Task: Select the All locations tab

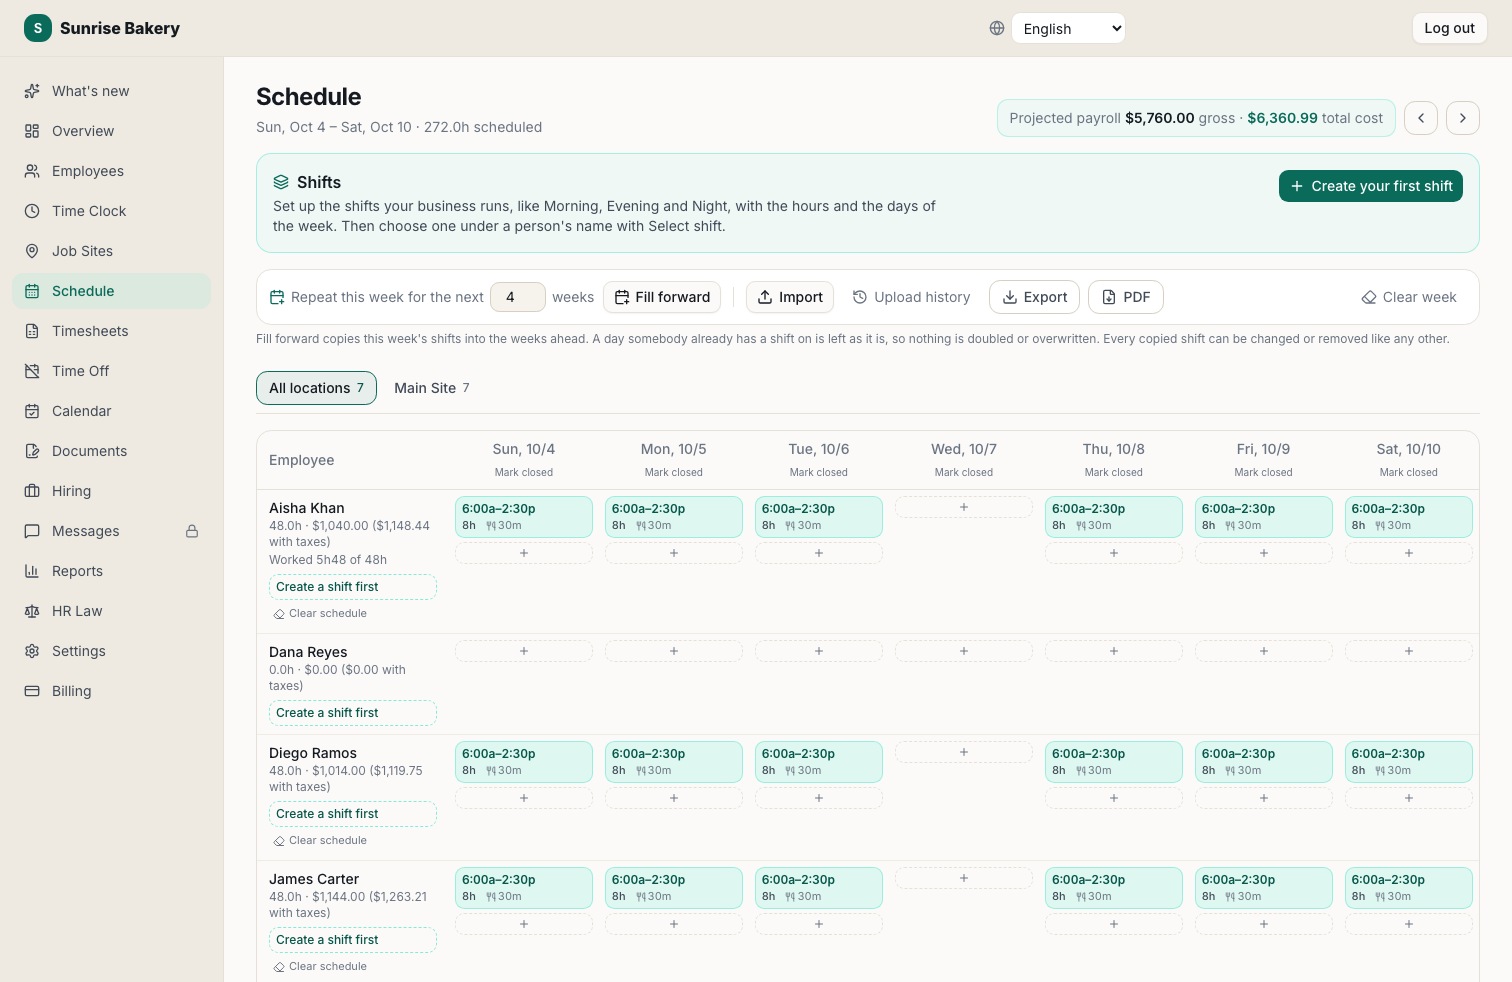Action: point(316,388)
